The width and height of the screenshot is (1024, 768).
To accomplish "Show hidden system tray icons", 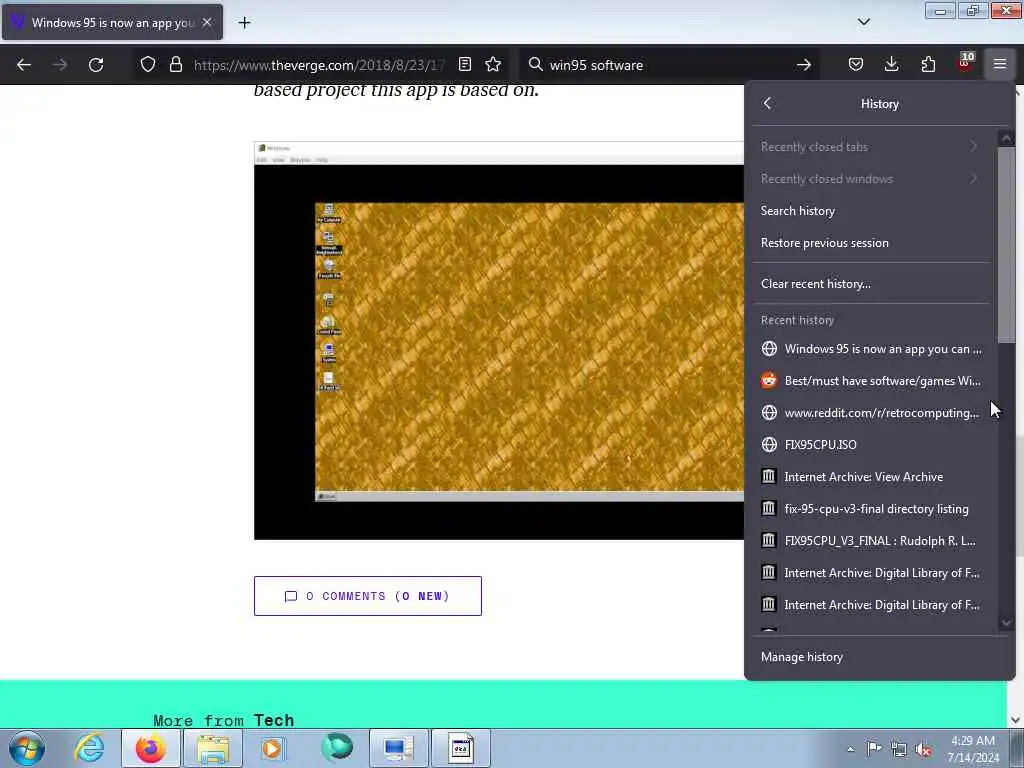I will [x=850, y=749].
